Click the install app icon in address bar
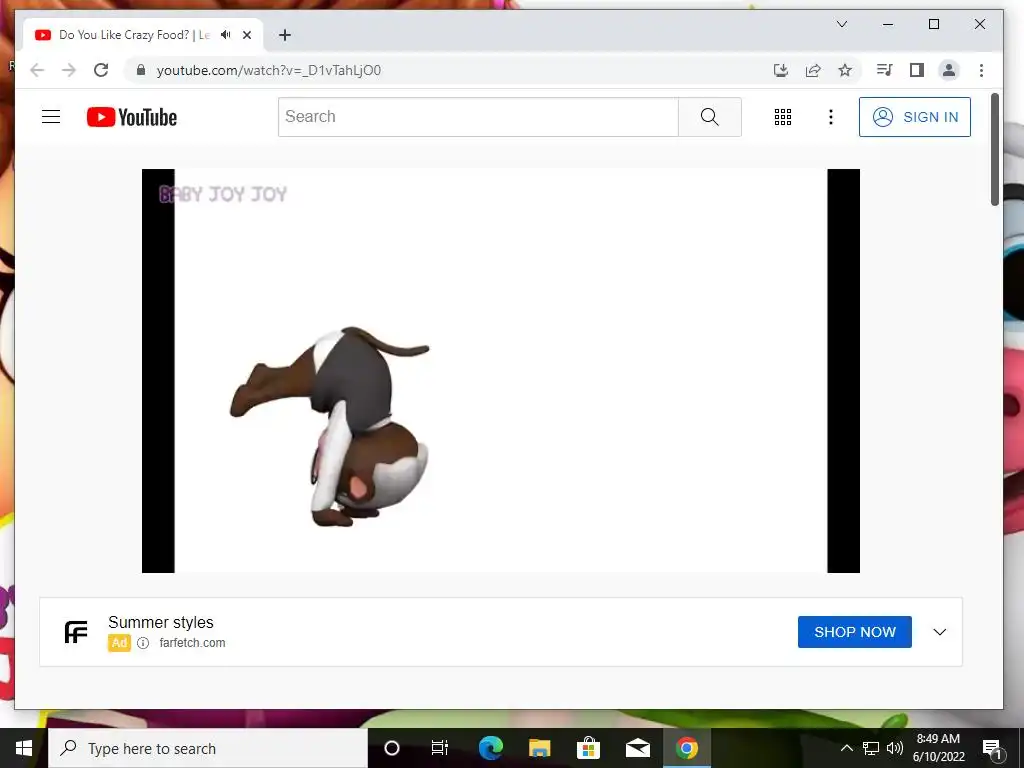Screen dimensions: 1024x768 [780, 70]
